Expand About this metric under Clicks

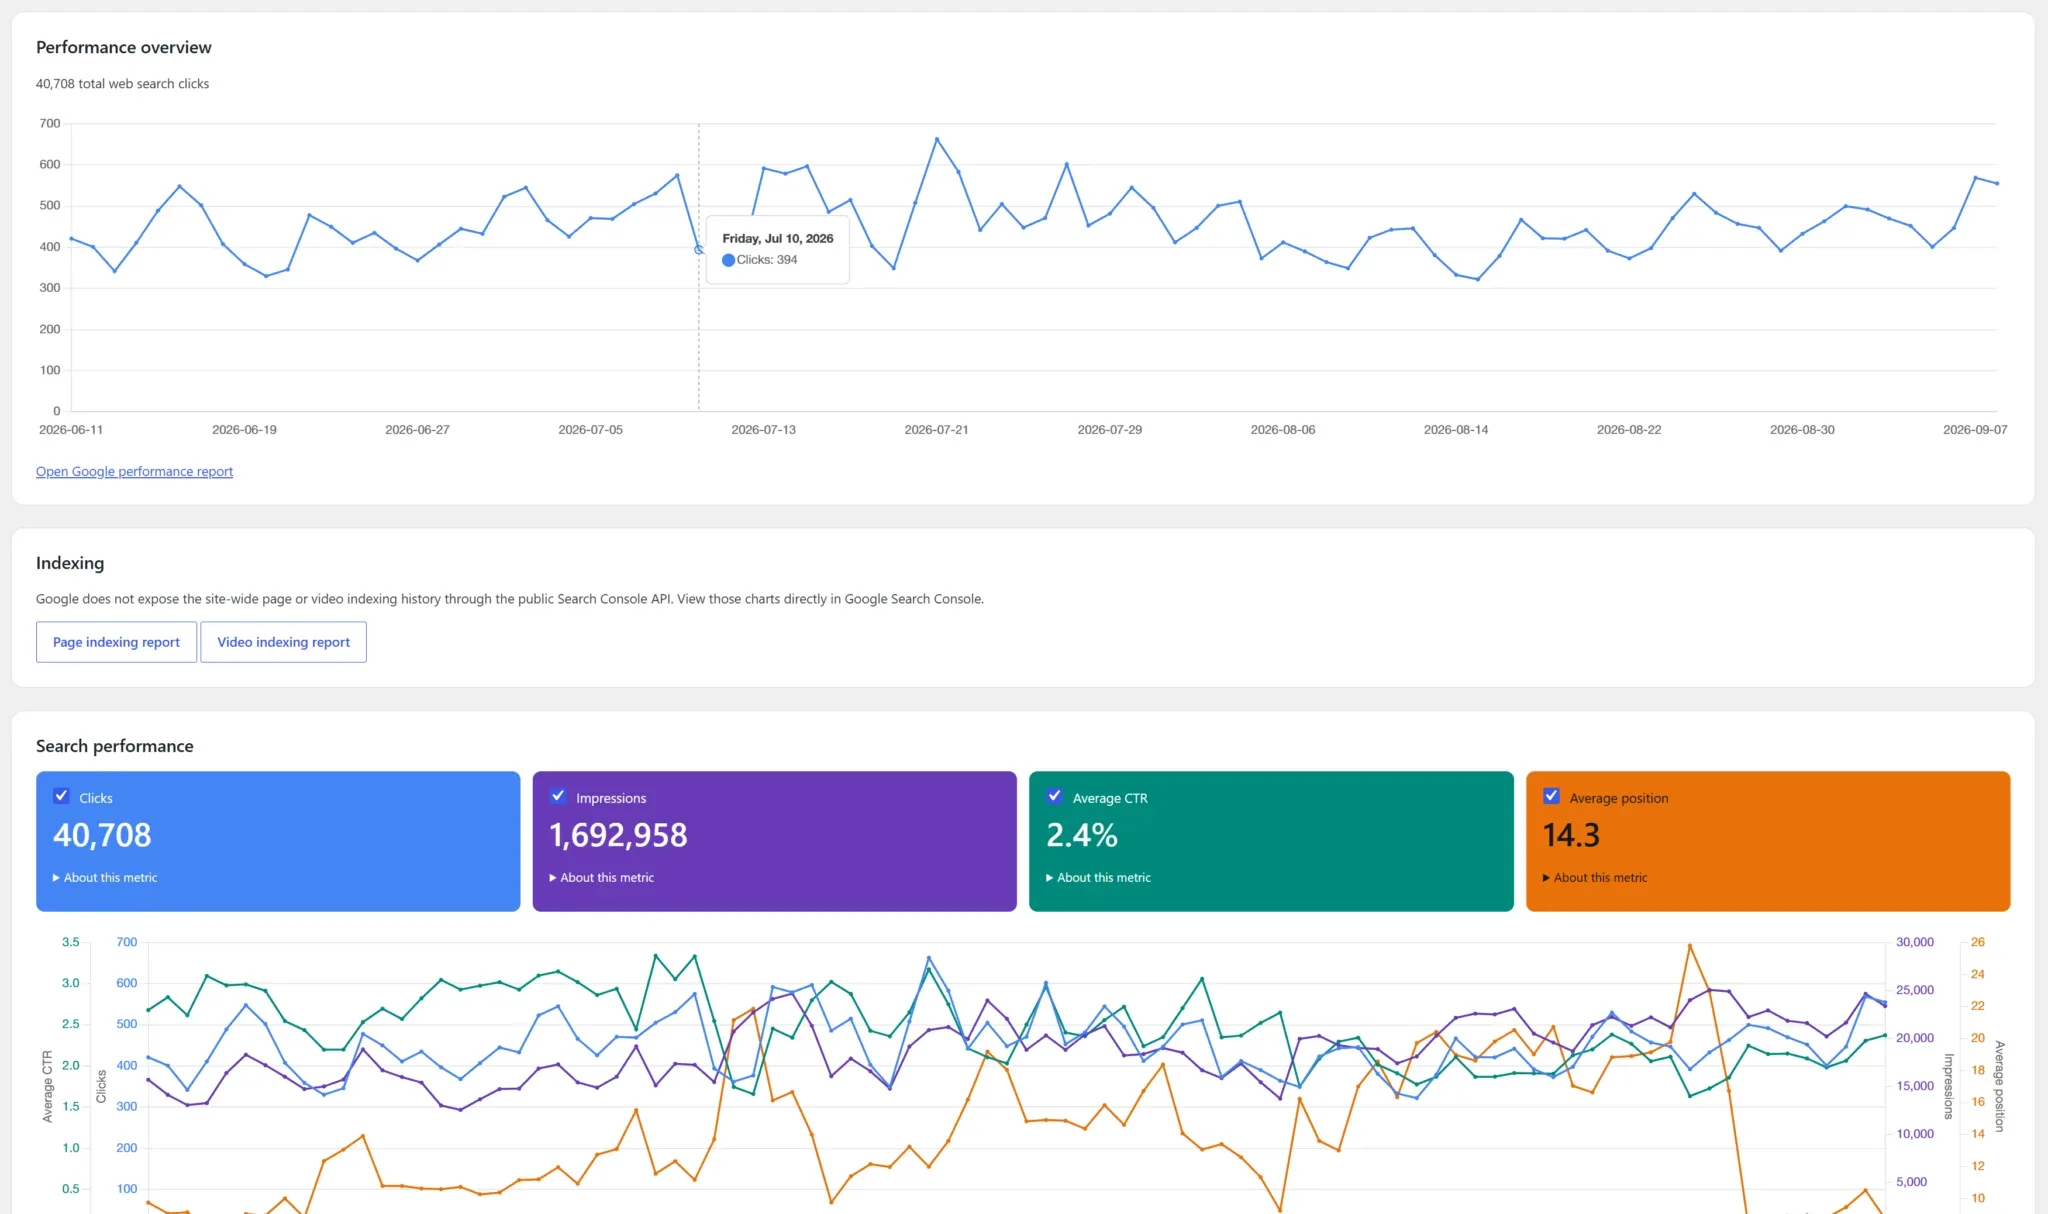pos(105,877)
